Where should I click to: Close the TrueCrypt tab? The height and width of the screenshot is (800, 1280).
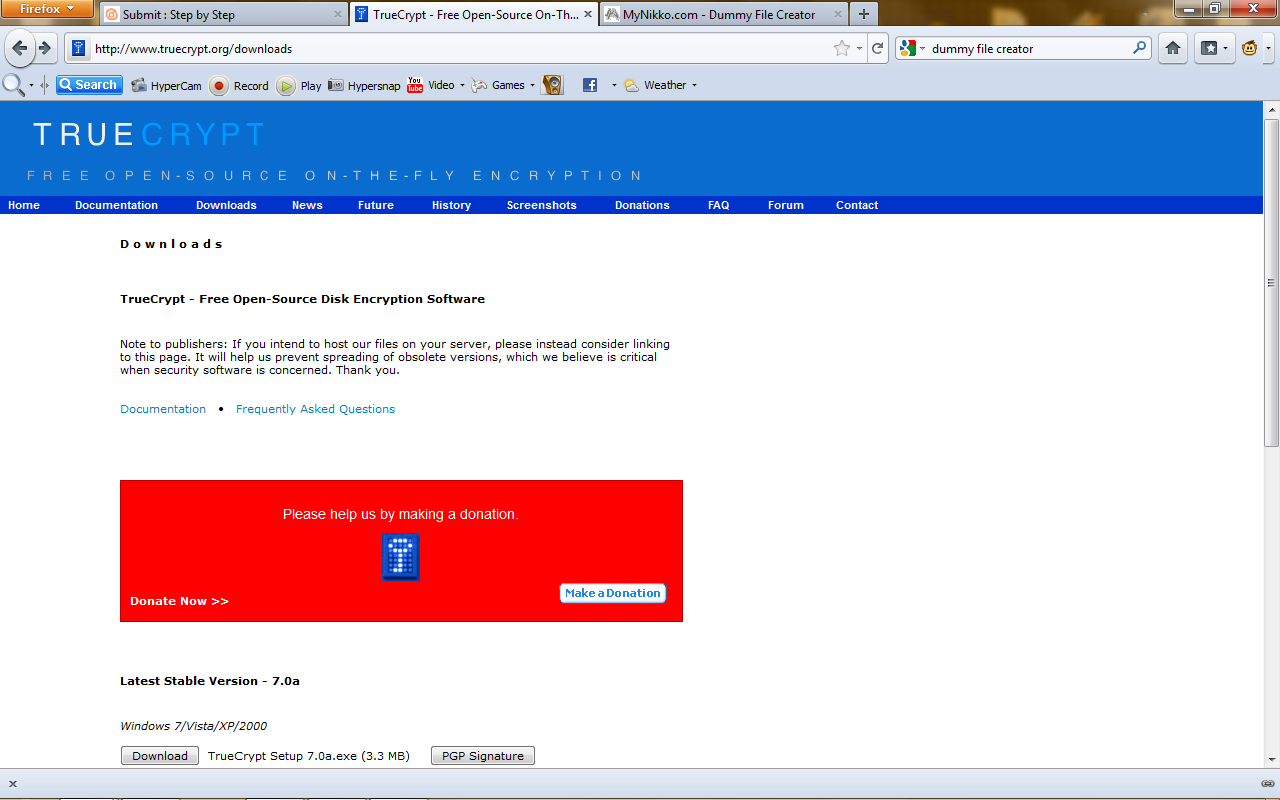click(x=588, y=15)
